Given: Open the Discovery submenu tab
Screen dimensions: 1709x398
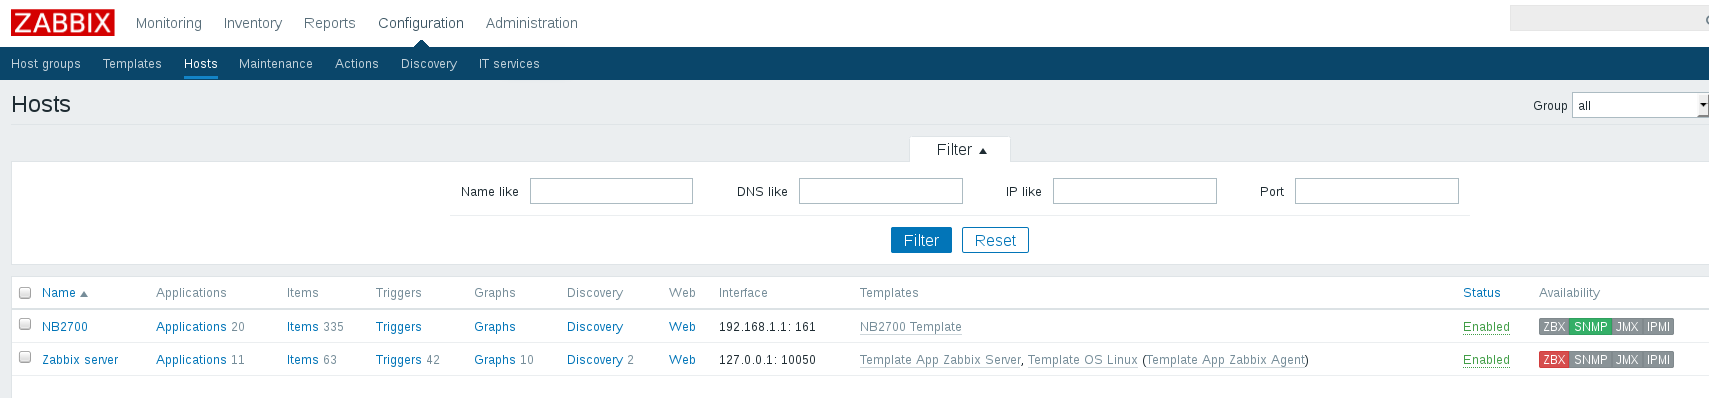Looking at the screenshot, I should 429,63.
